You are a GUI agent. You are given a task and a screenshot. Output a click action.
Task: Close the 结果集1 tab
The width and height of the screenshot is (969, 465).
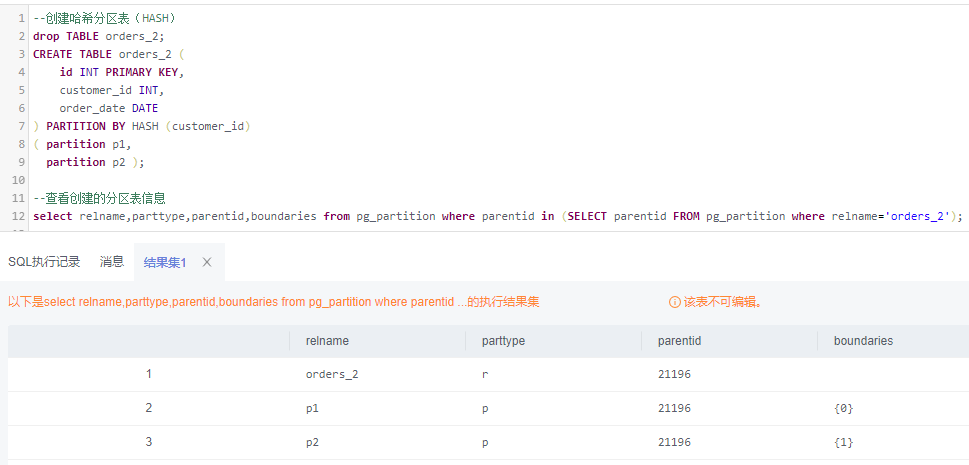207,262
